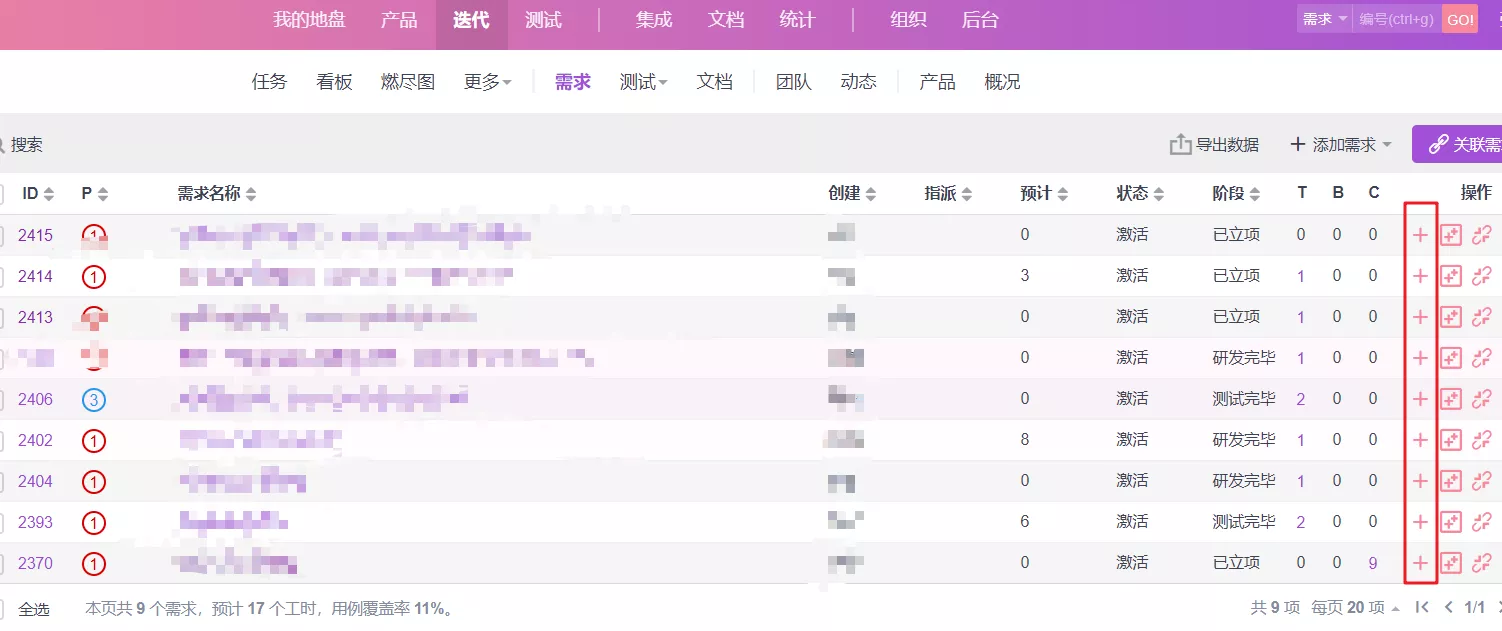This screenshot has height=631, width=1502.
Task: Open the 添加需求 dropdown
Action: tap(1341, 145)
